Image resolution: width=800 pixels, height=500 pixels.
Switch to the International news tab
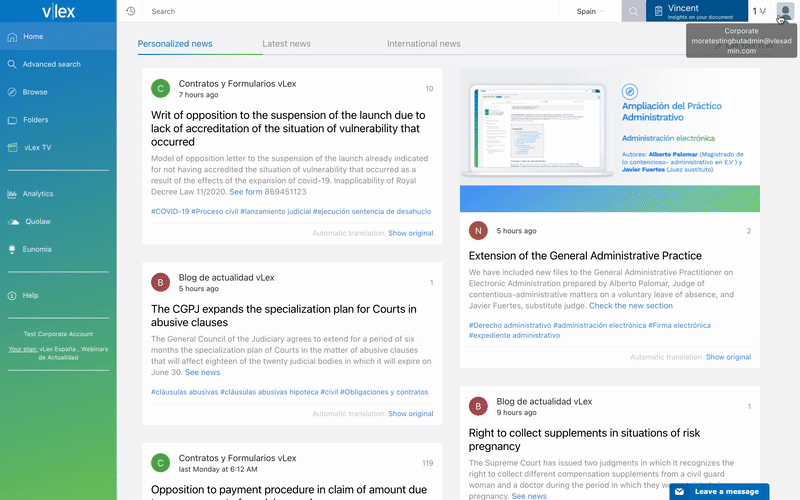point(423,44)
